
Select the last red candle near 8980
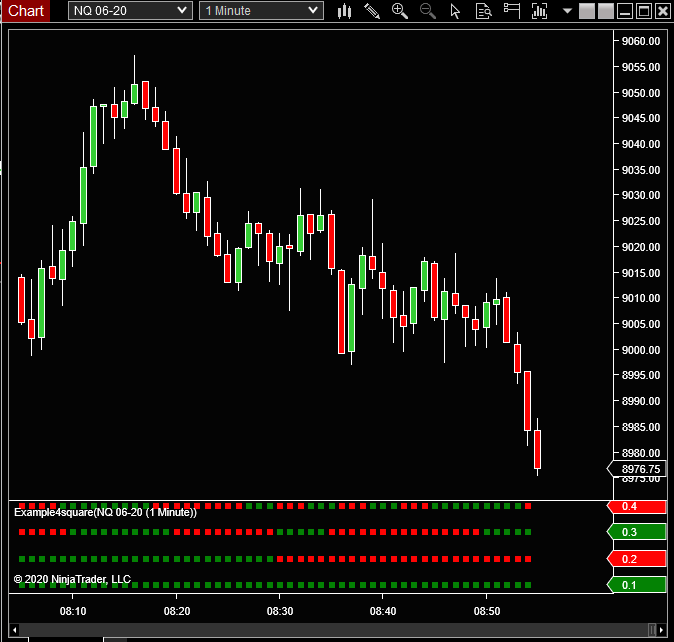[x=537, y=449]
